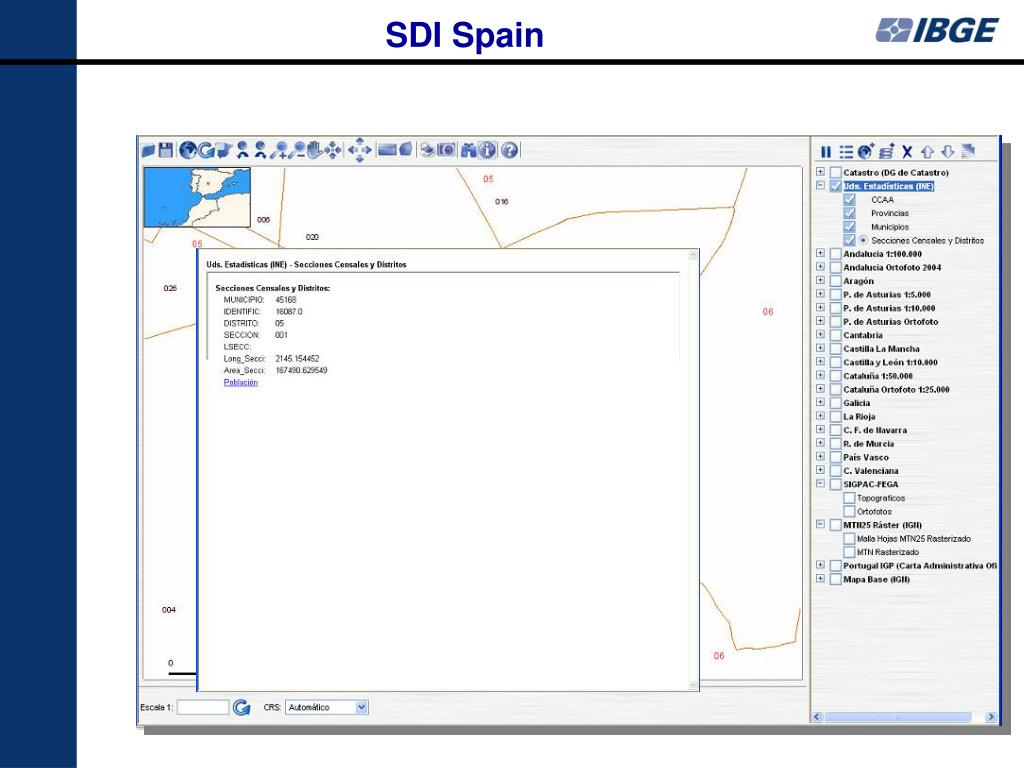Image resolution: width=1024 pixels, height=768 pixels.
Task: Select the measure distance ruler tool
Action: [x=387, y=150]
